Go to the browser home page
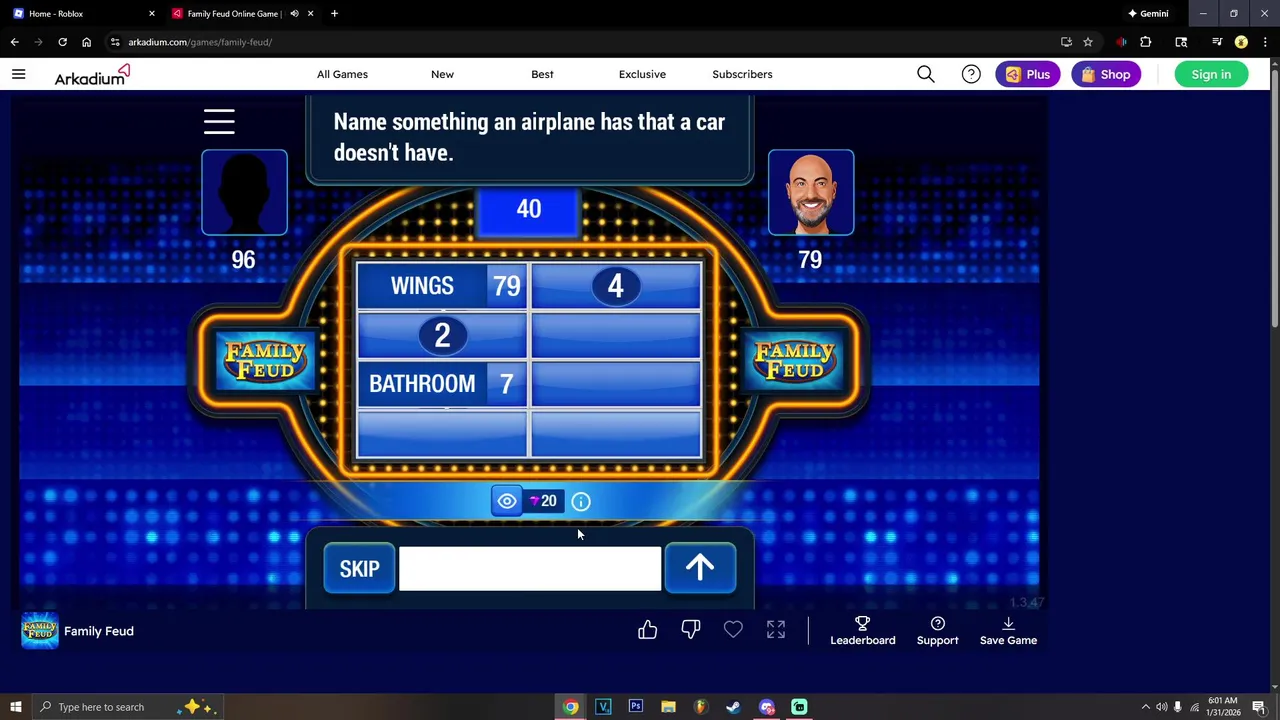The width and height of the screenshot is (1280, 720). pos(86,42)
